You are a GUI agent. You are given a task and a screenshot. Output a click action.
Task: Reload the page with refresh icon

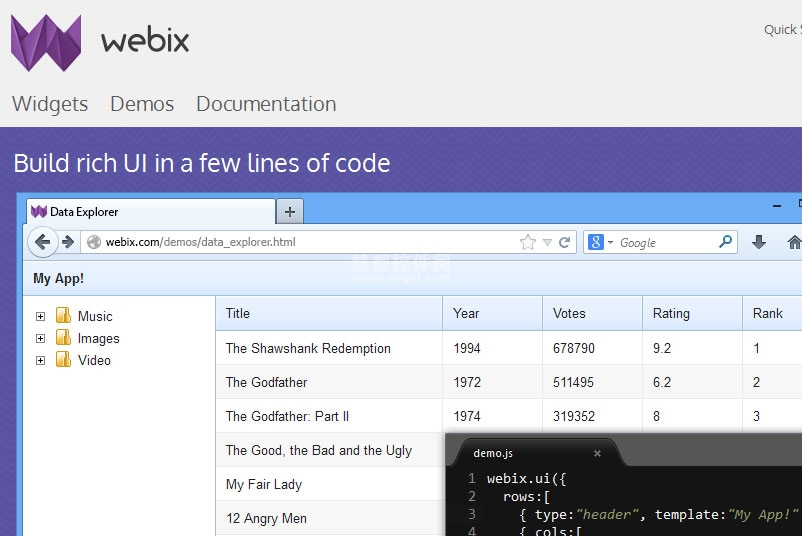pos(565,242)
